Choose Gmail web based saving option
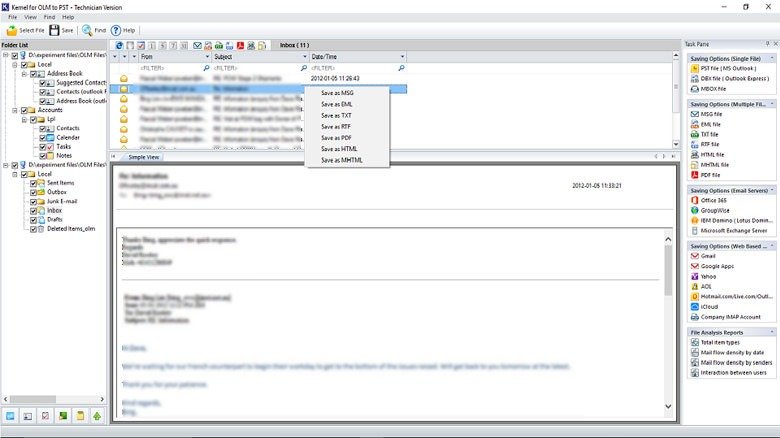This screenshot has width=780, height=438. [x=703, y=256]
